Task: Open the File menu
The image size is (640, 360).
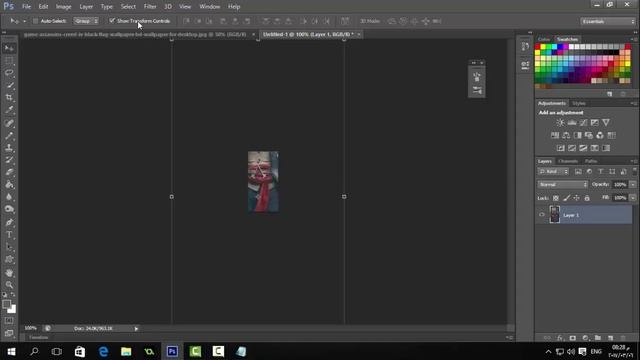Action: tap(27, 7)
